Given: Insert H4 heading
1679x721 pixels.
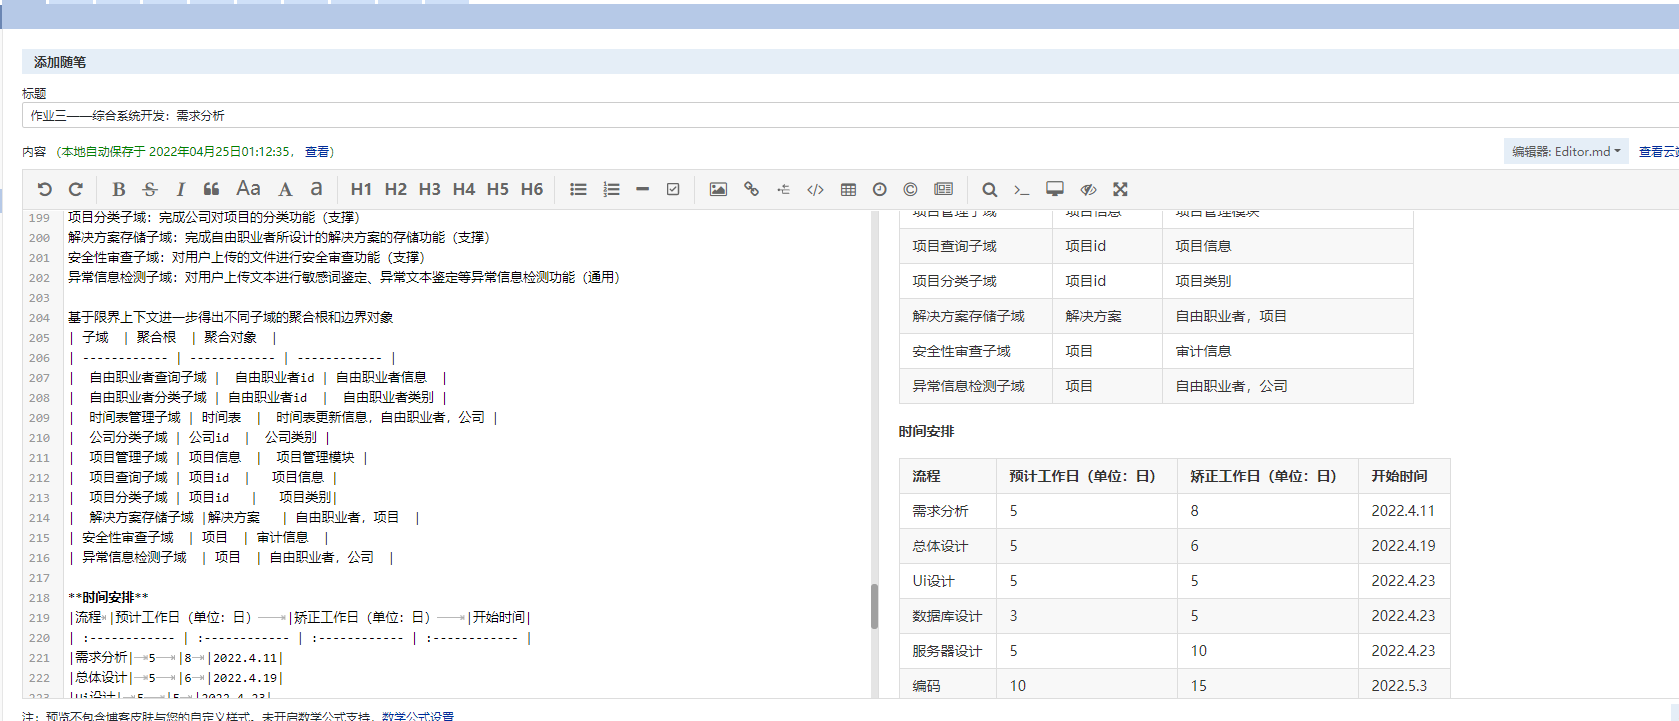Looking at the screenshot, I should (463, 189).
